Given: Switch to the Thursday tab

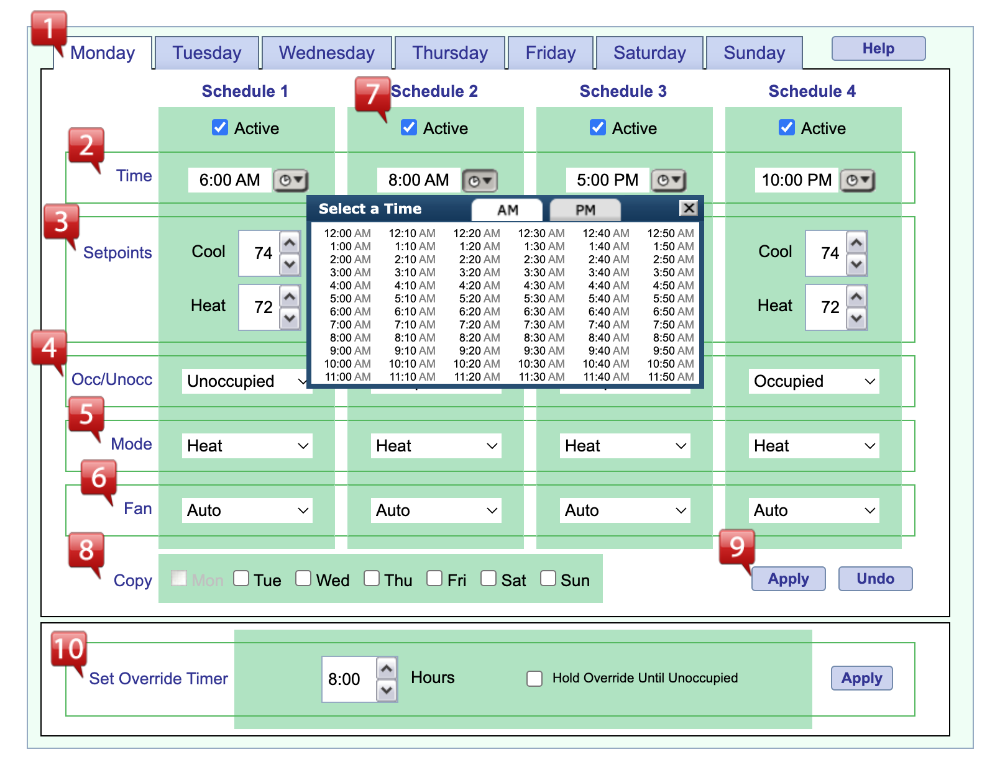Looking at the screenshot, I should tap(450, 53).
